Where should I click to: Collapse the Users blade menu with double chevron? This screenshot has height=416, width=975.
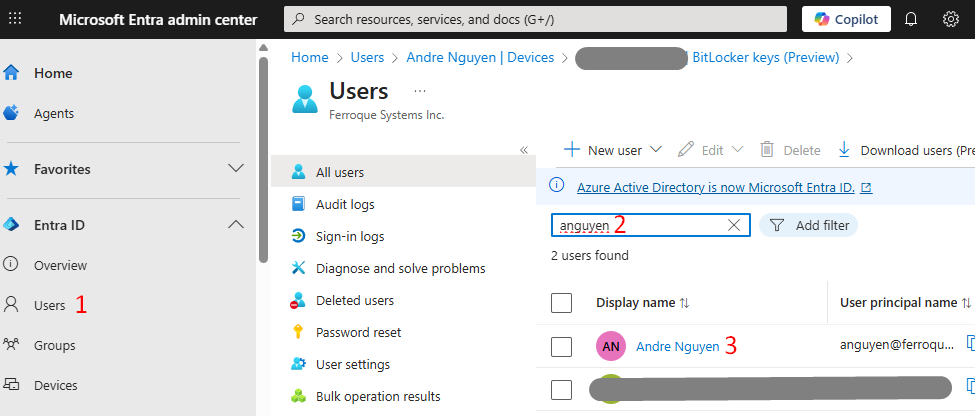point(524,150)
